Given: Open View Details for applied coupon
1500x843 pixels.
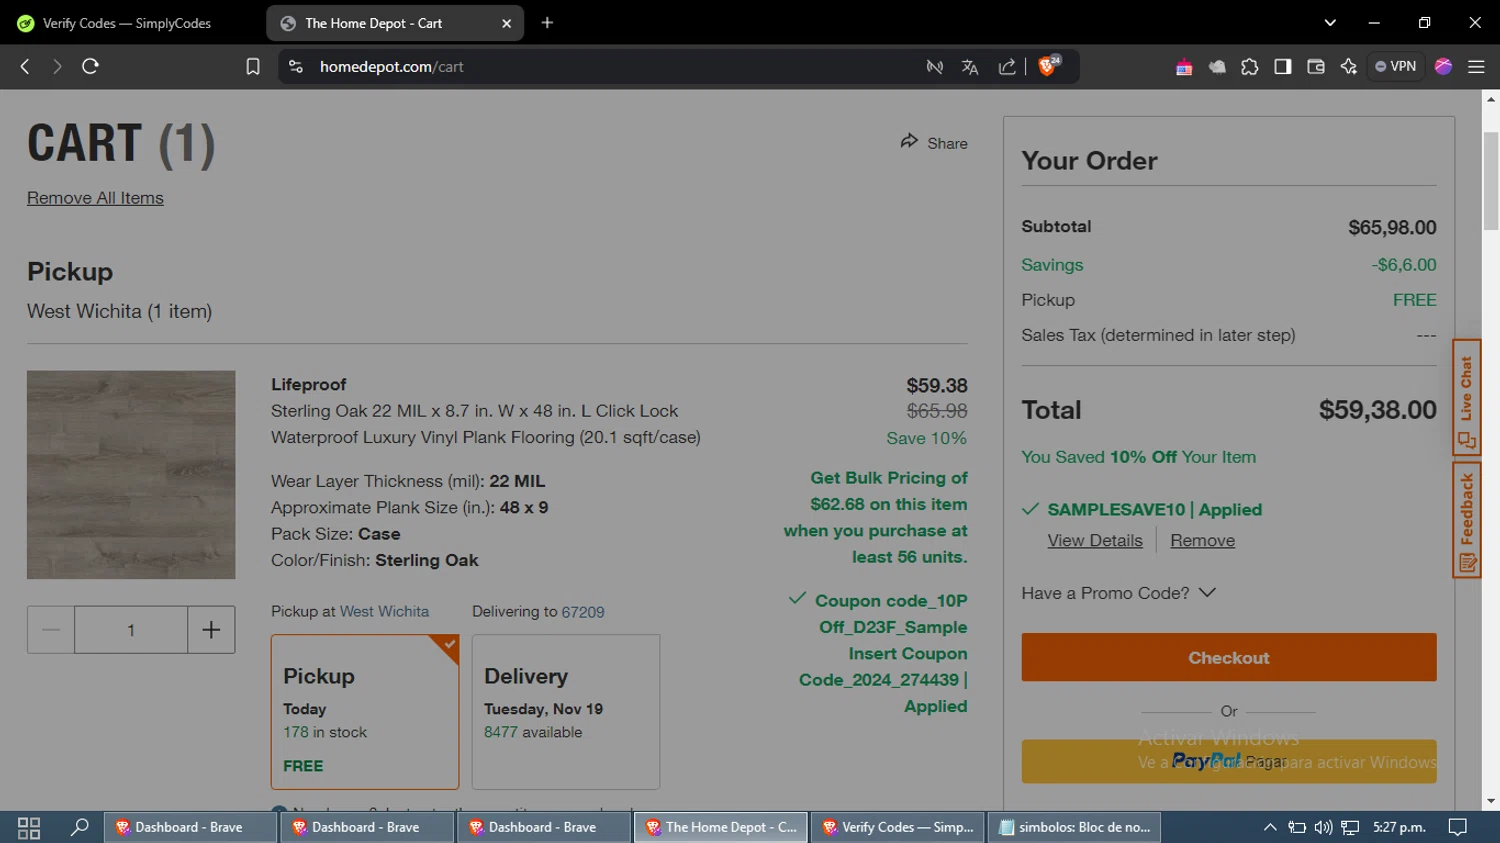Looking at the screenshot, I should coord(1095,540).
